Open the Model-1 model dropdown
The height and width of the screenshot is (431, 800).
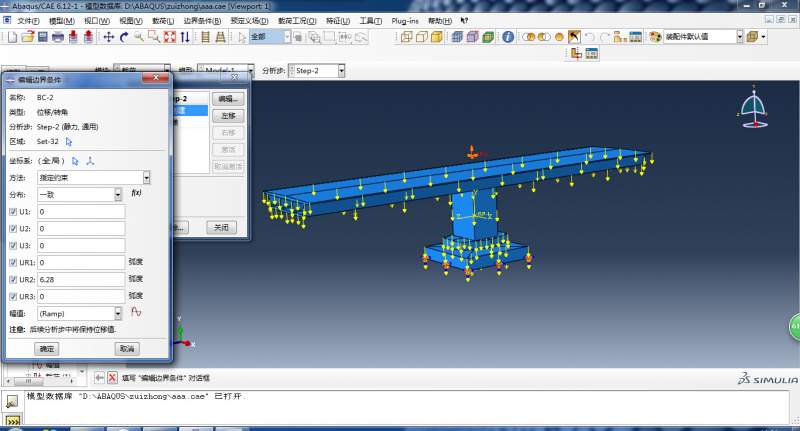click(251, 71)
